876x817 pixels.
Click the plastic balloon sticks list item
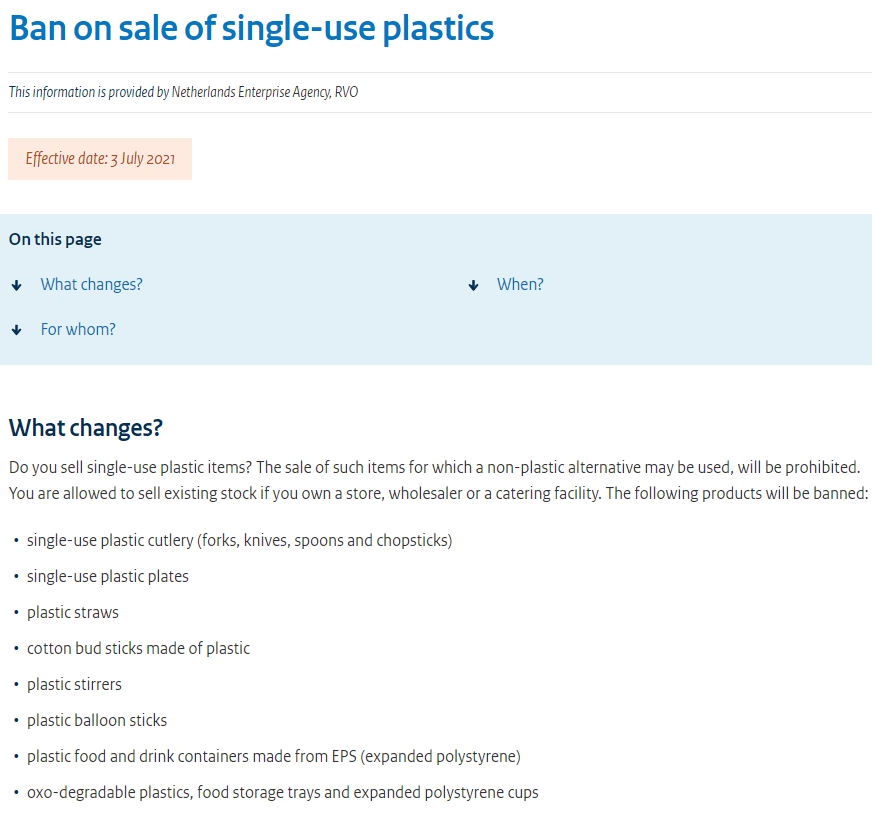96,721
